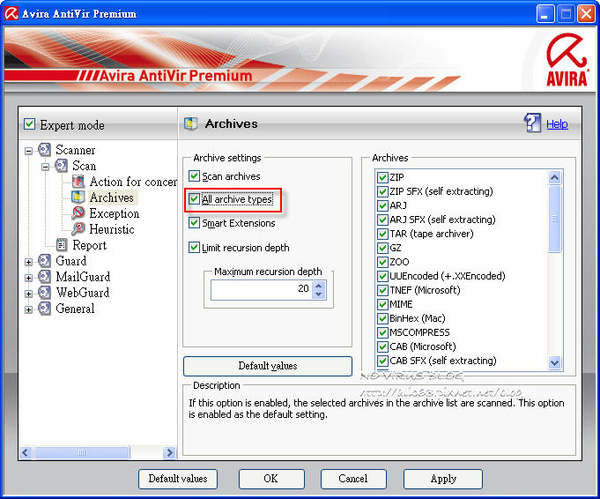Click archives list scroll up arrow
This screenshot has width=600, height=499.
coord(554,177)
